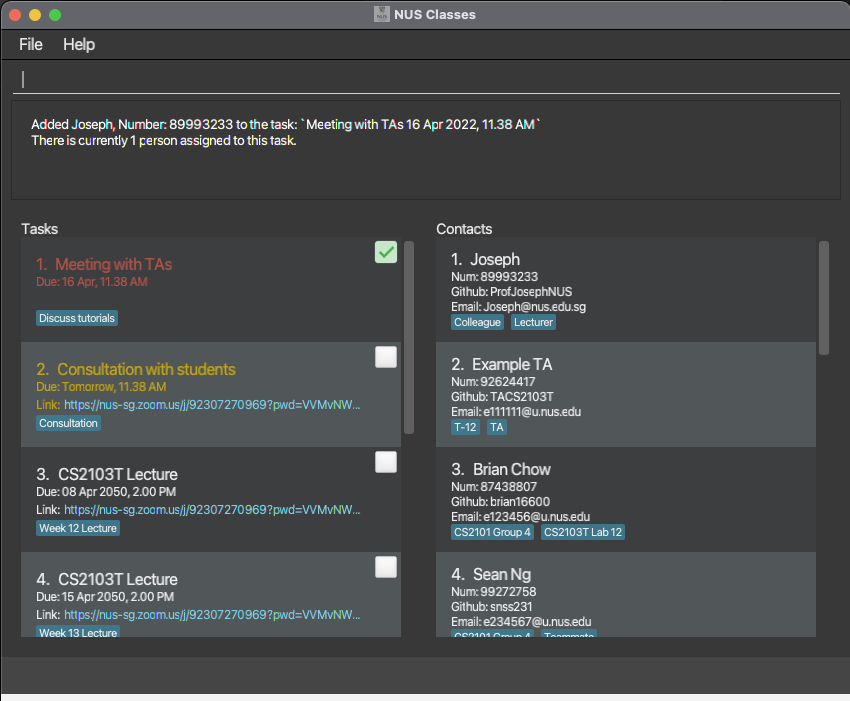
Task: Click 'Github: brian16600'
Action: [x=500, y=501]
